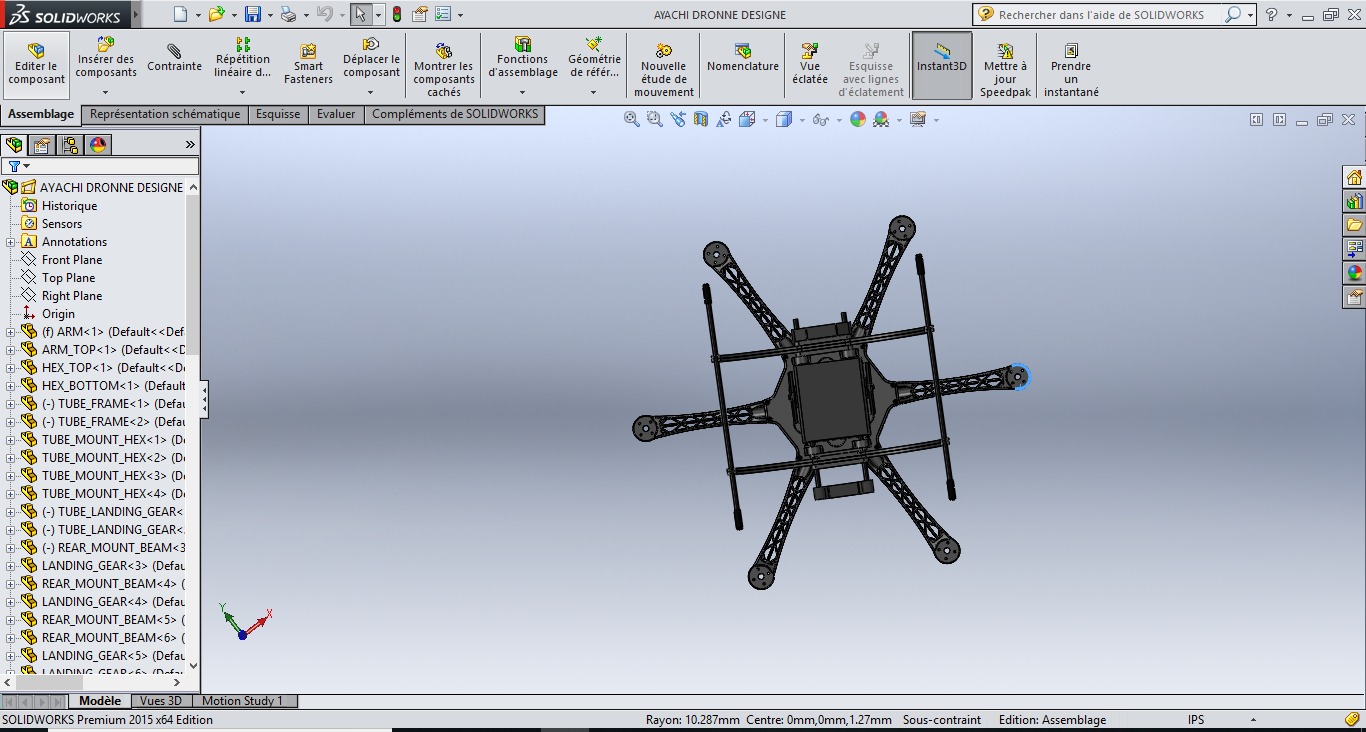Select the Contrainte mate tool

(174, 58)
